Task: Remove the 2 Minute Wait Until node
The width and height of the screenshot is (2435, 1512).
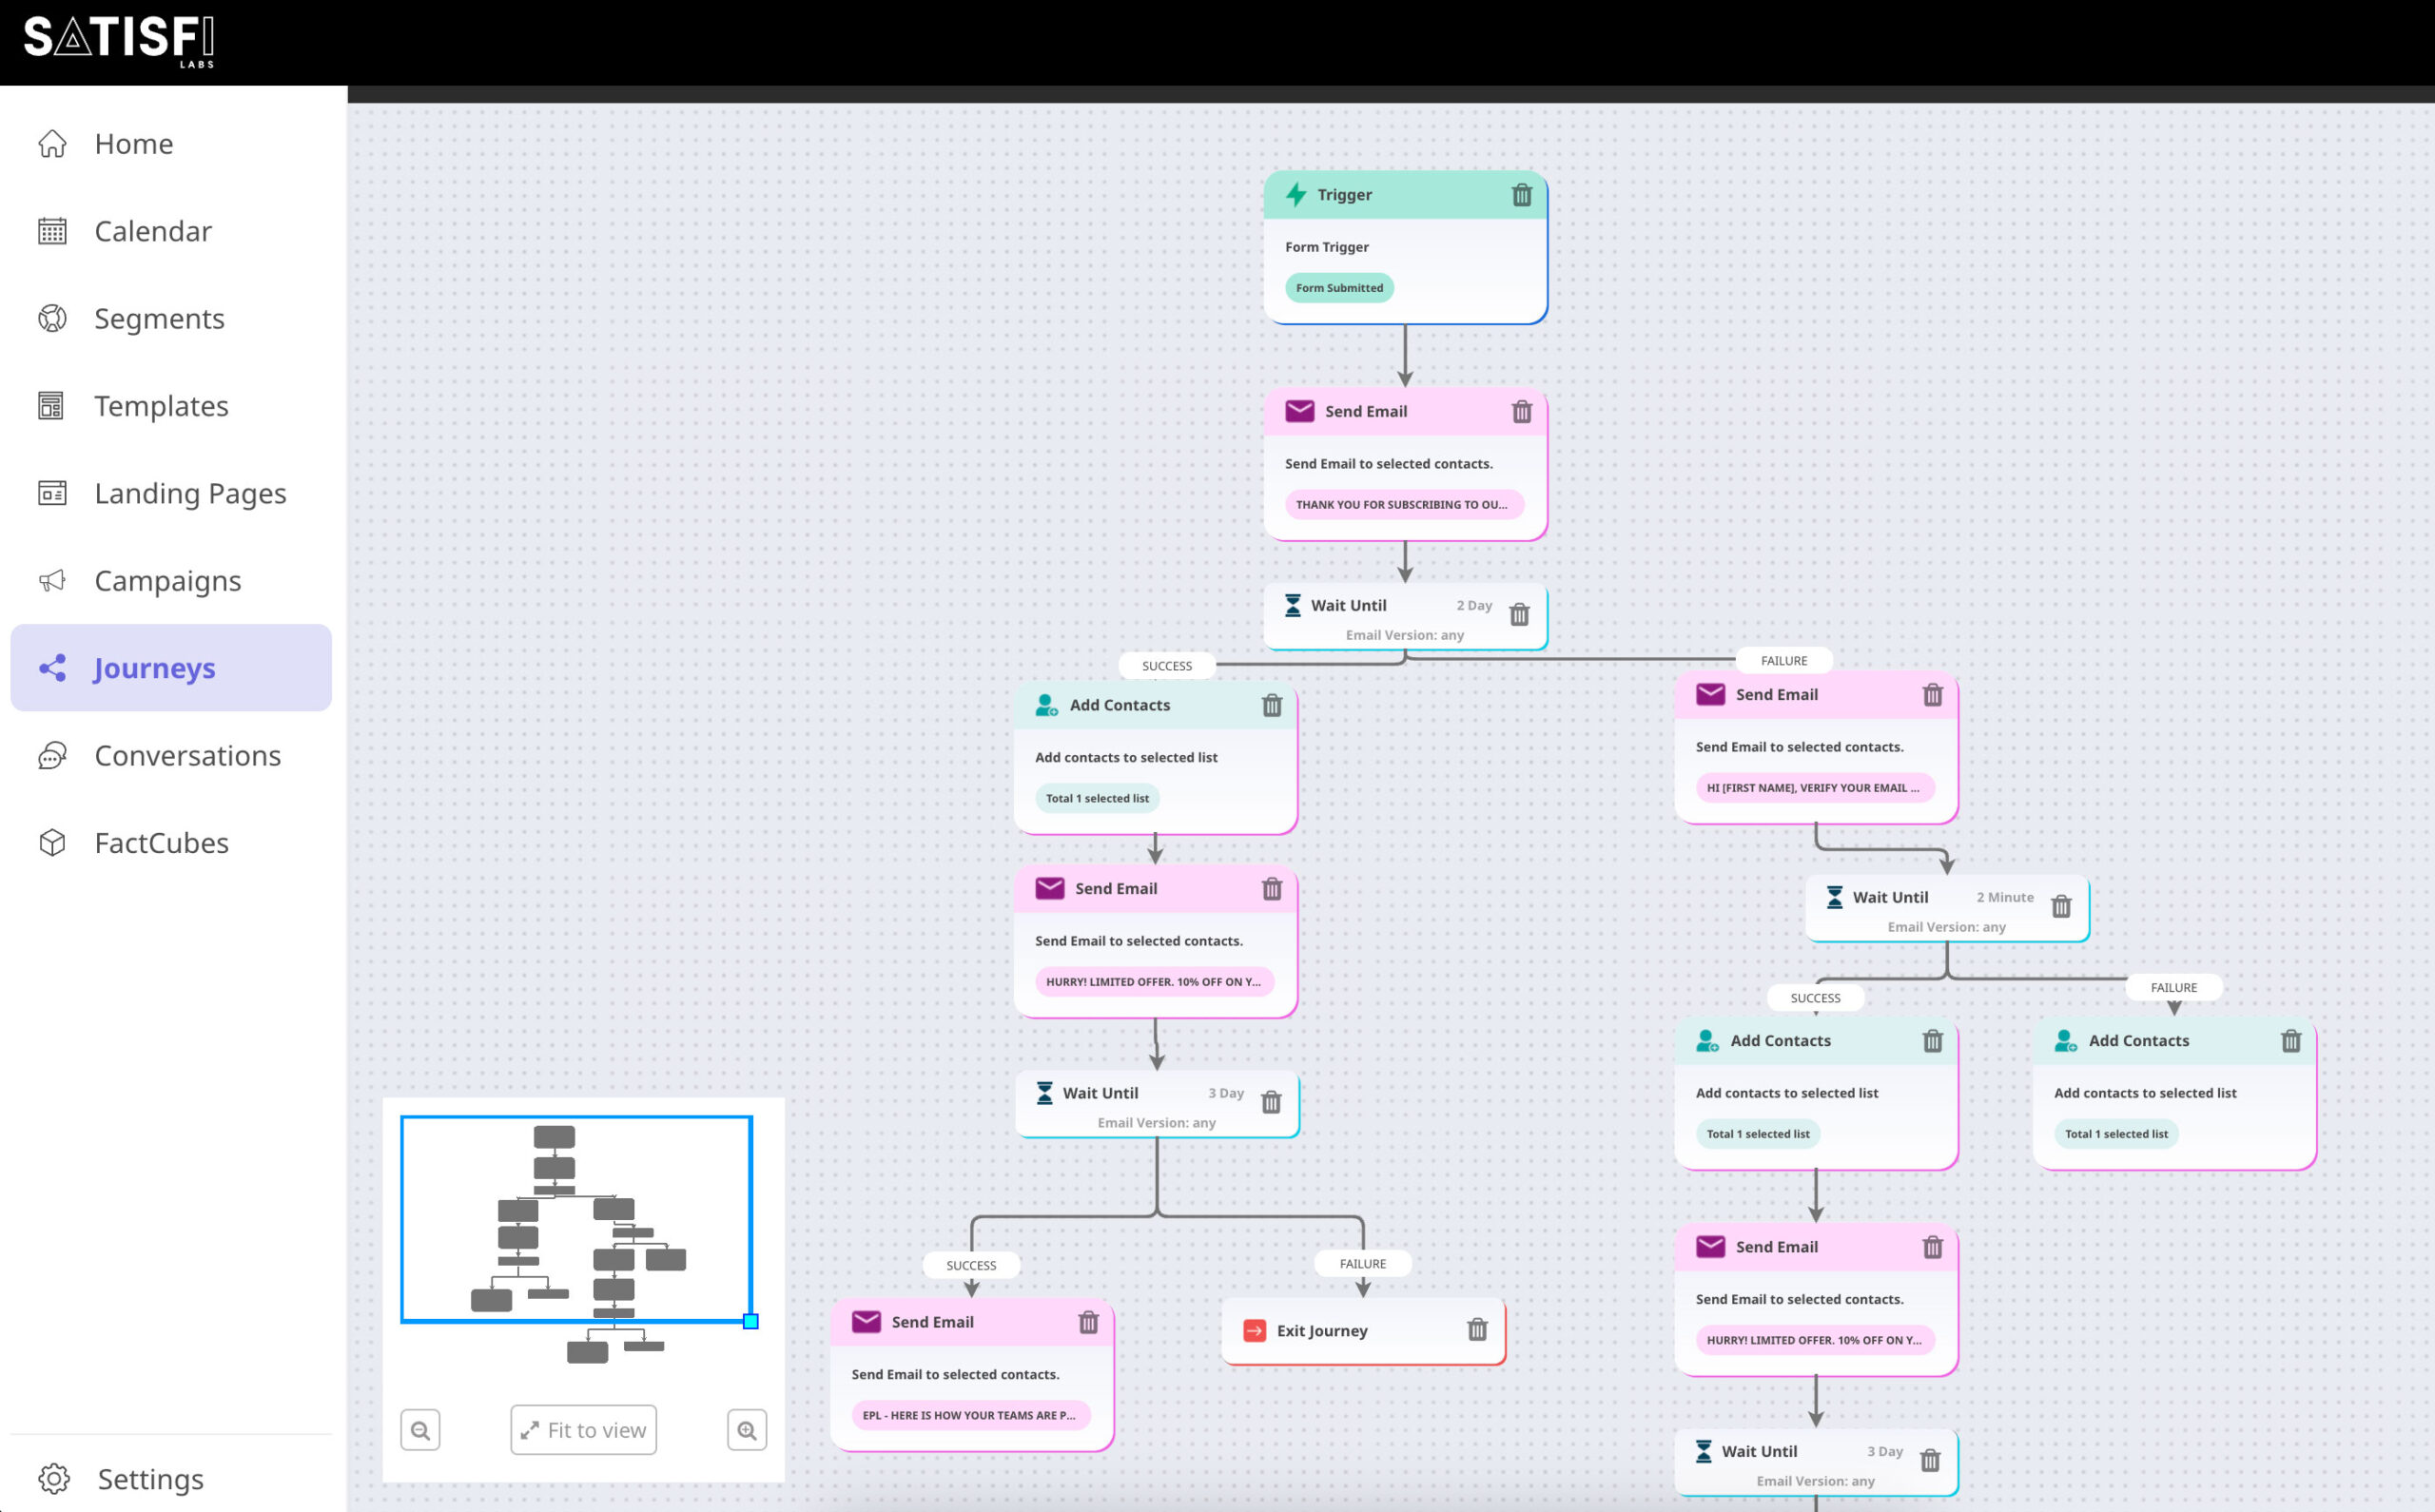Action: (2061, 906)
